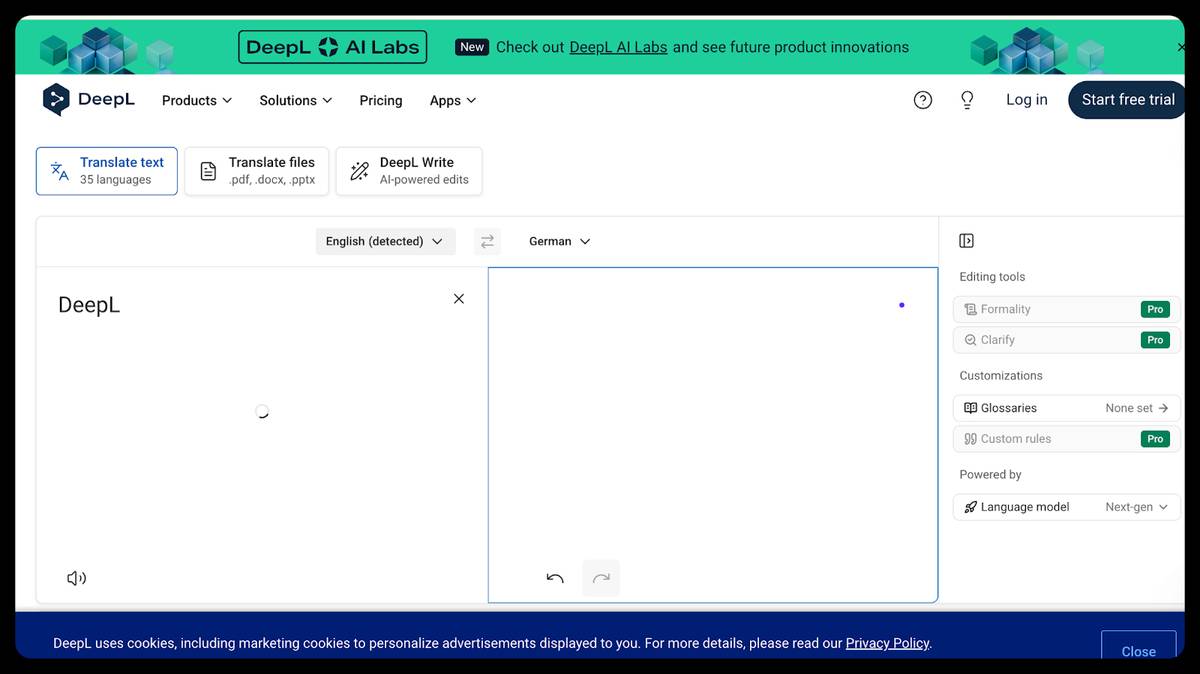Open the Products menu
This screenshot has width=1200, height=674.
[197, 100]
